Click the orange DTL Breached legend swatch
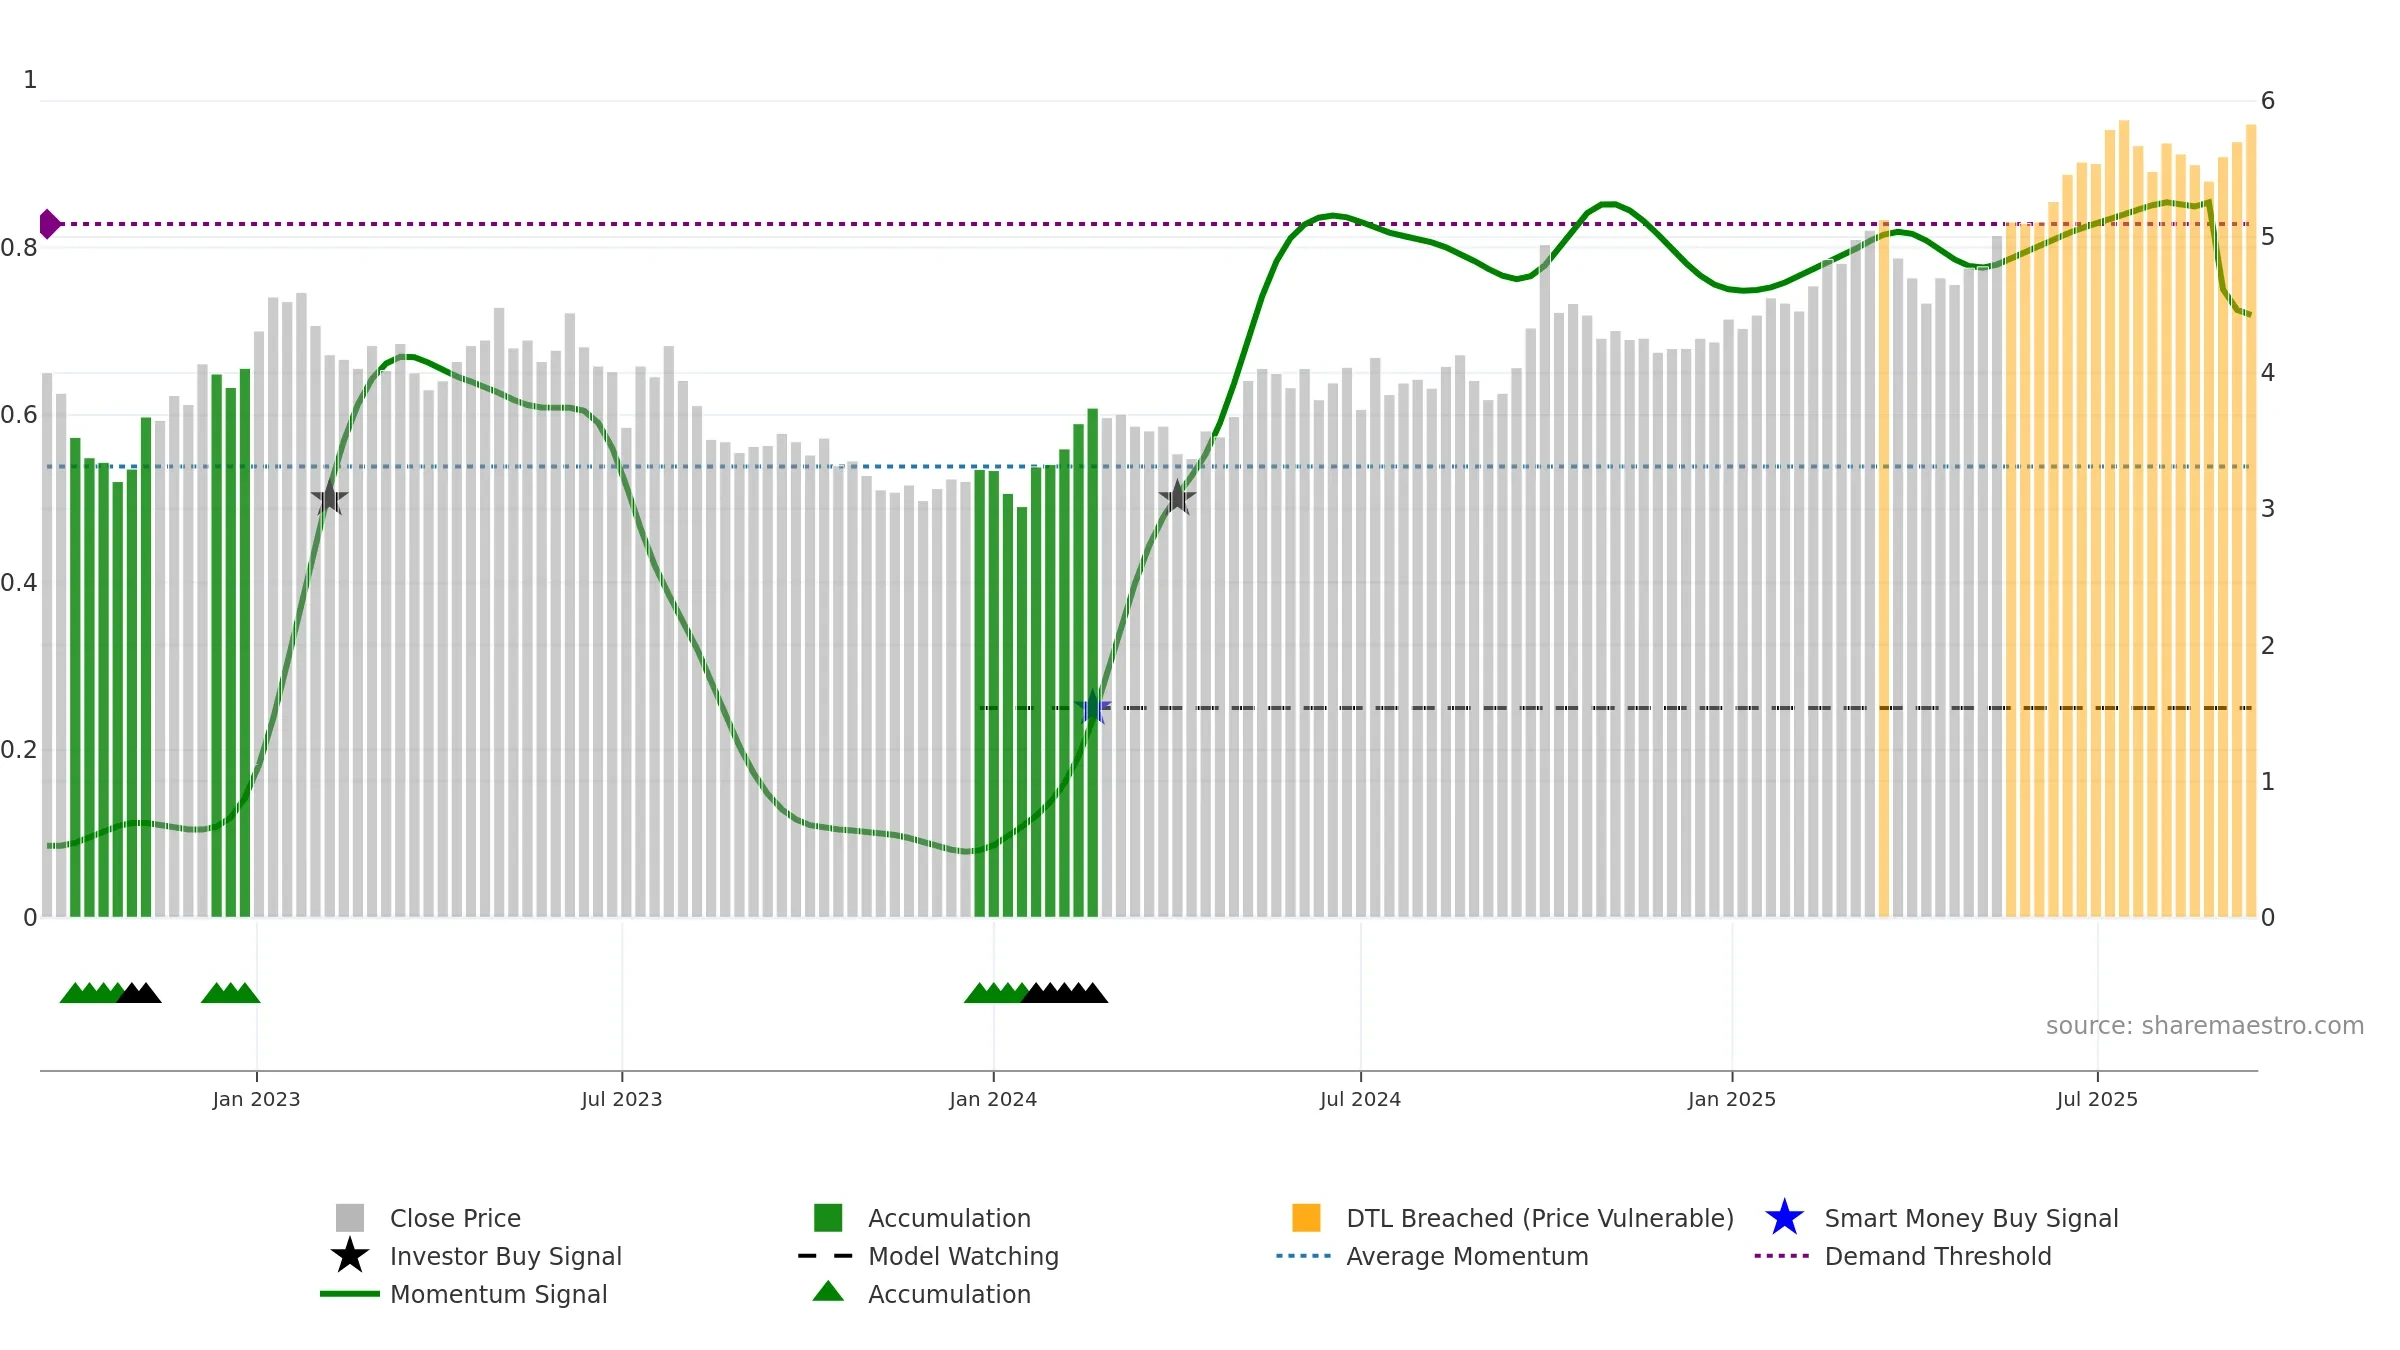Viewport: 2400px width, 1350px height. tap(1306, 1217)
